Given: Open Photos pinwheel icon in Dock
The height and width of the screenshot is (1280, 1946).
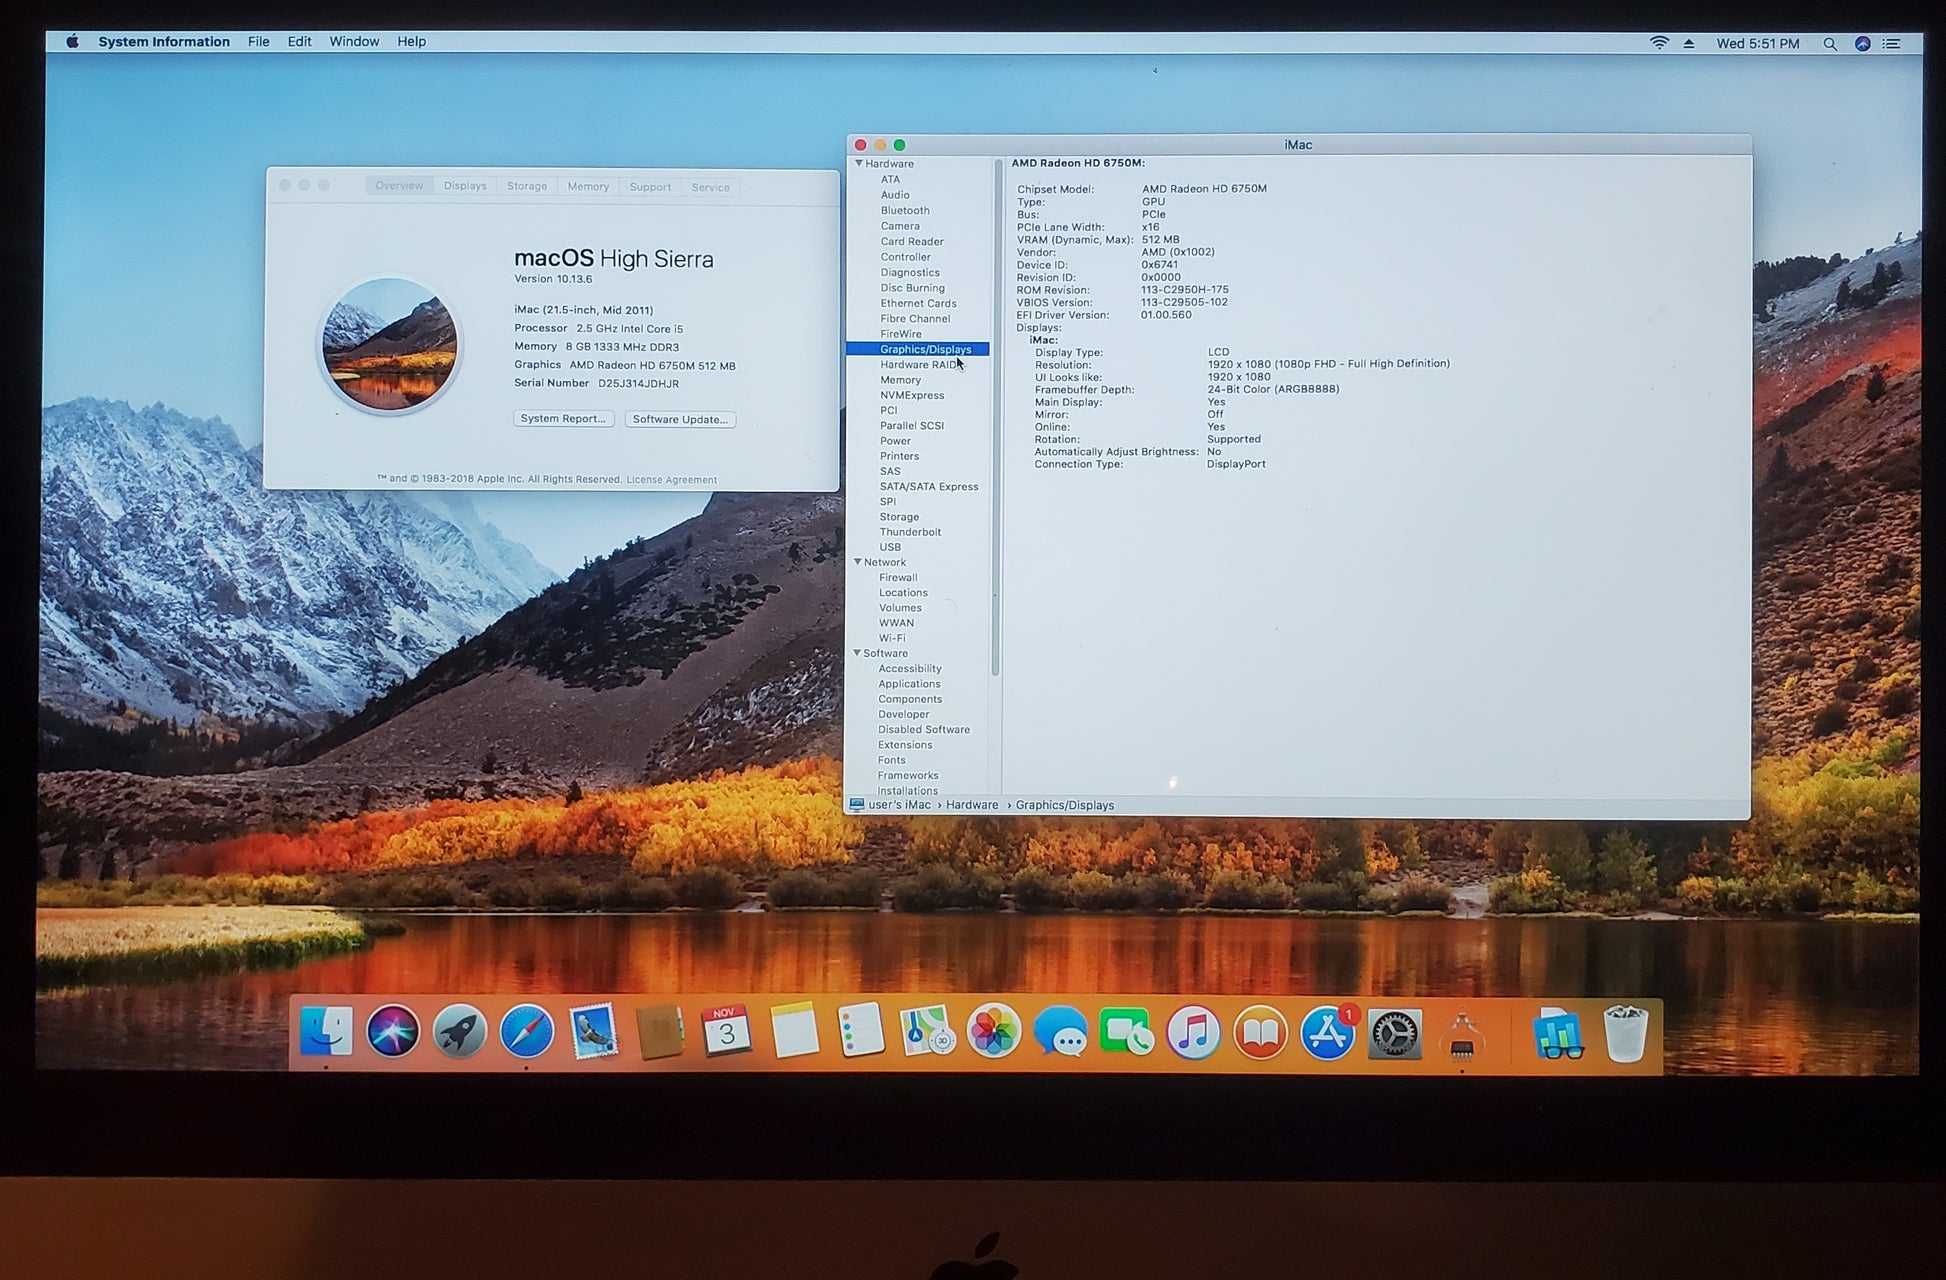Looking at the screenshot, I should 994,1031.
